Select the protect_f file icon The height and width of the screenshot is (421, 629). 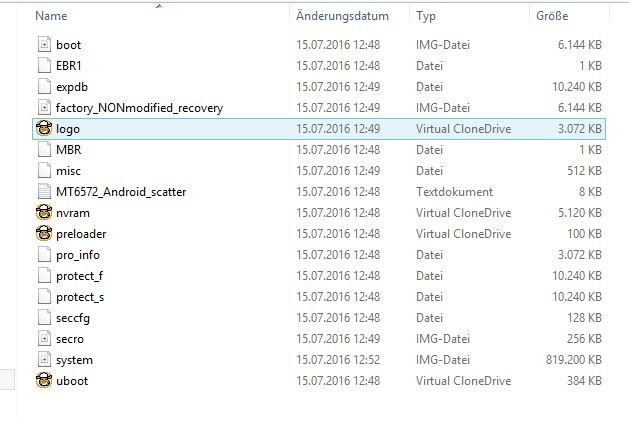44,276
